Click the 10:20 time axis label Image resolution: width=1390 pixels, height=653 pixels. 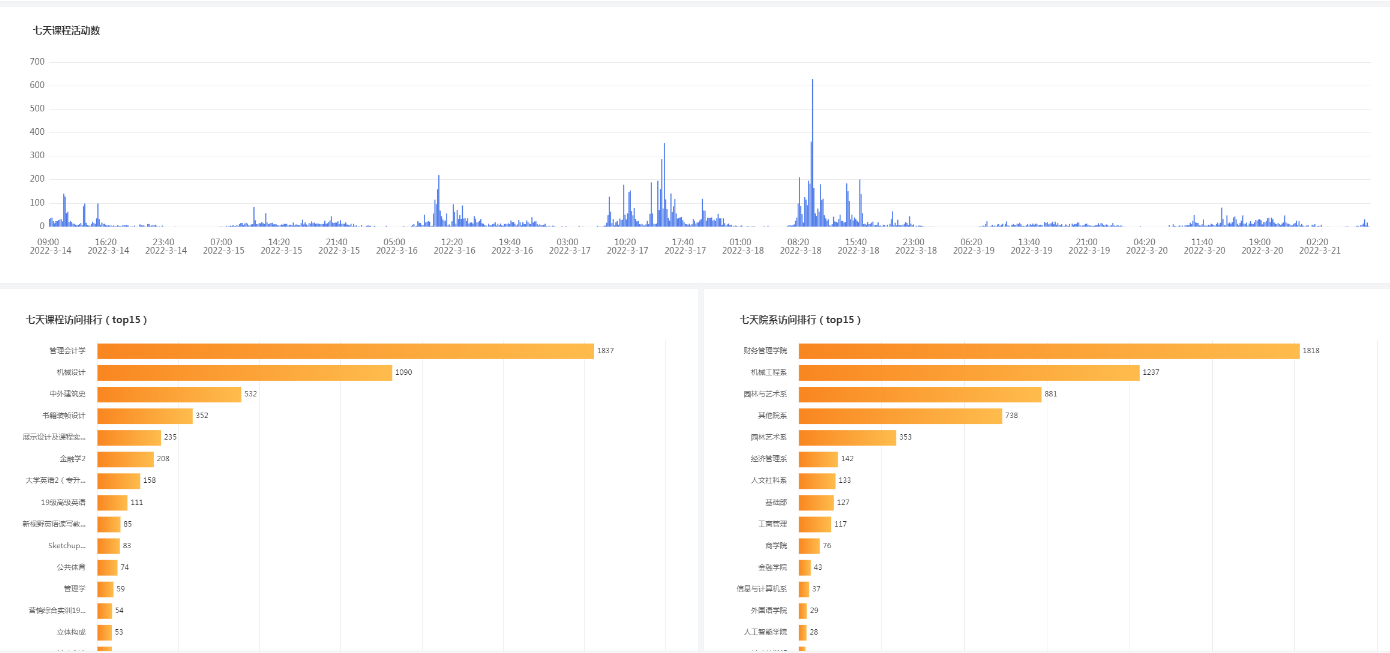(625, 242)
